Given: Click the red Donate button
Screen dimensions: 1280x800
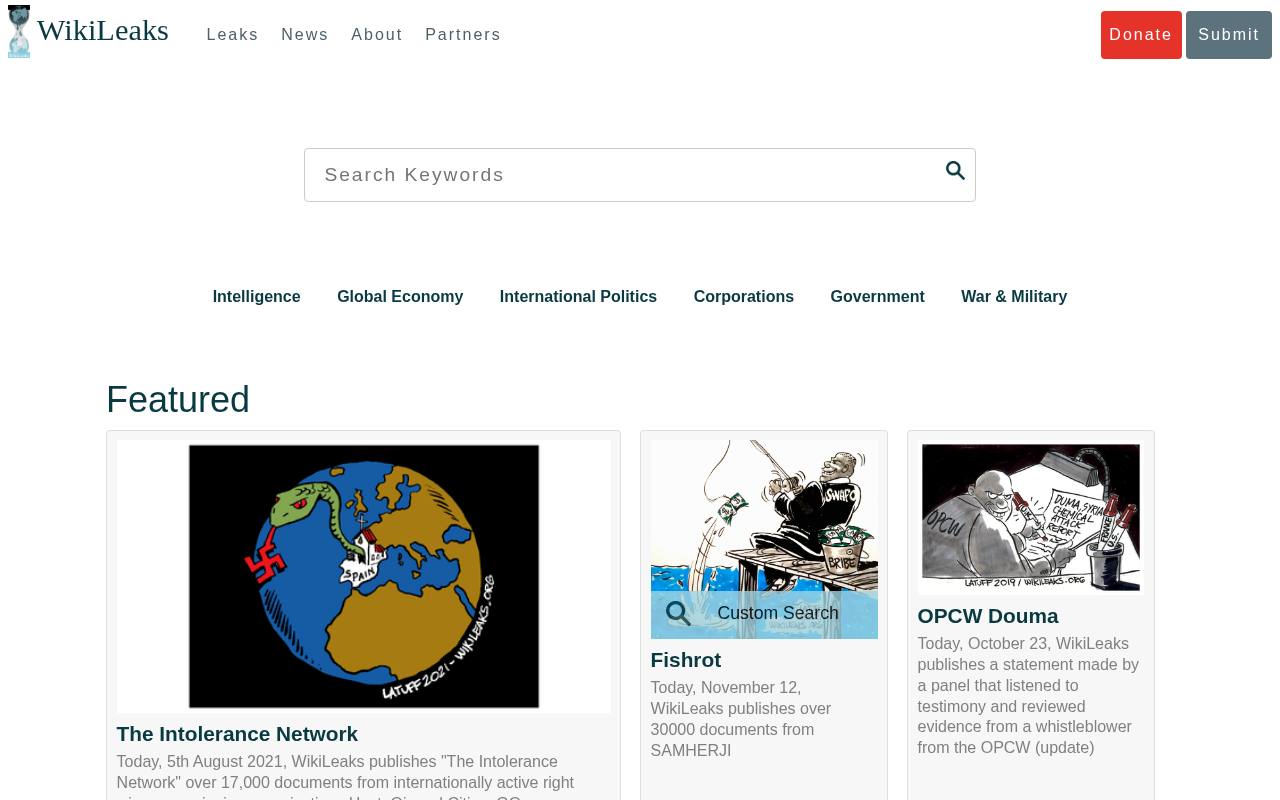Looking at the screenshot, I should [1141, 35].
